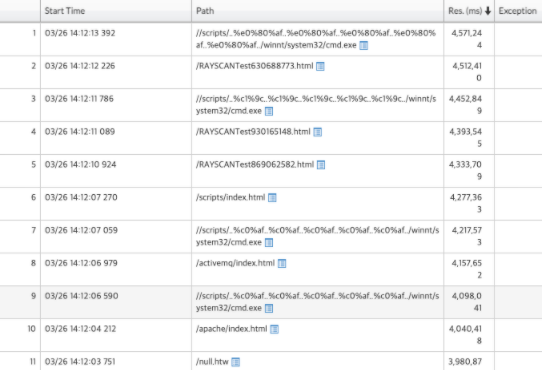The image size is (542, 370).
Task: Click row number 1 cell
Action: coord(20,39)
